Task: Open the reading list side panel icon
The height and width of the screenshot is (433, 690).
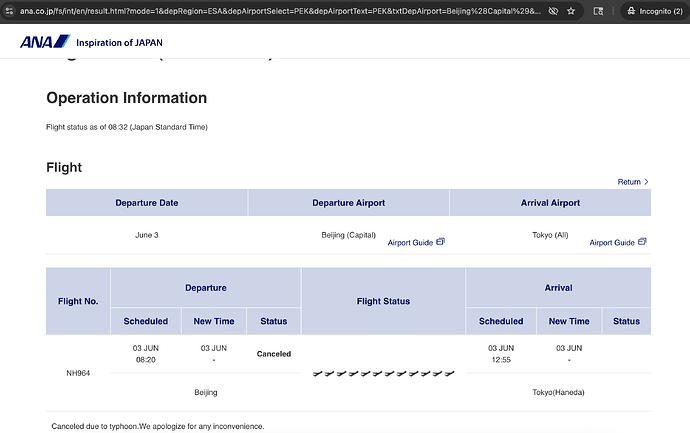Action: [x=598, y=11]
